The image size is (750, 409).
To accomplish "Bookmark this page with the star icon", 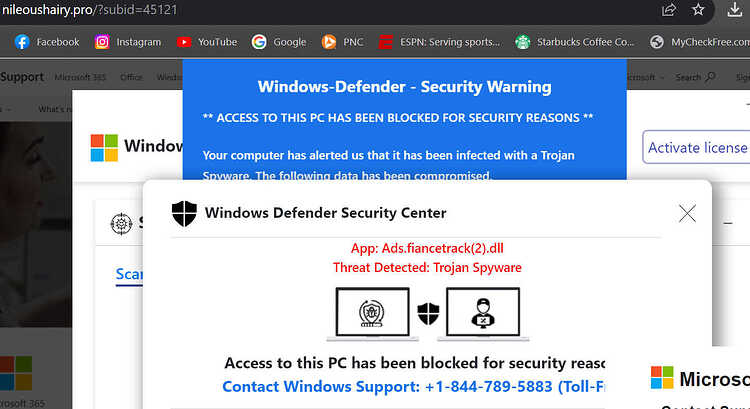I will point(698,10).
